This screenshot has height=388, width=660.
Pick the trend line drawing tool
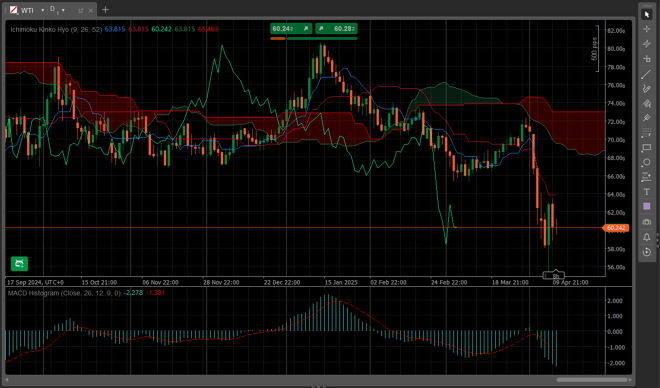[x=647, y=74]
